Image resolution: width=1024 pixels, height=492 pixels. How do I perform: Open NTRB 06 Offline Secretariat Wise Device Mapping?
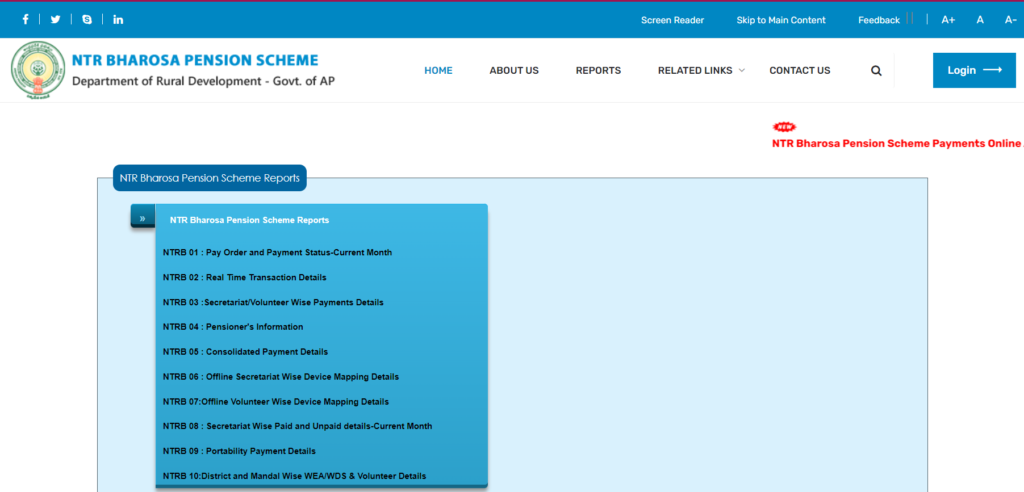[x=281, y=377]
